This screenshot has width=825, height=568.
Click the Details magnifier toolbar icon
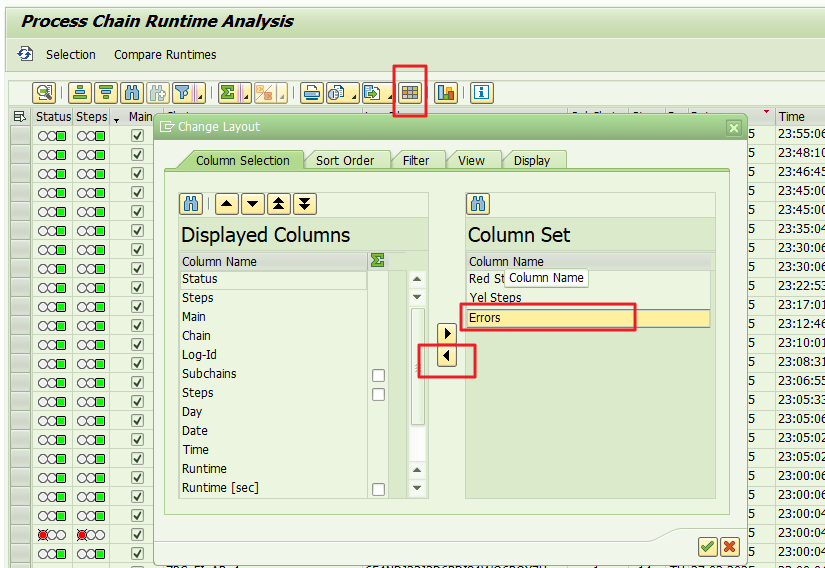coord(44,93)
